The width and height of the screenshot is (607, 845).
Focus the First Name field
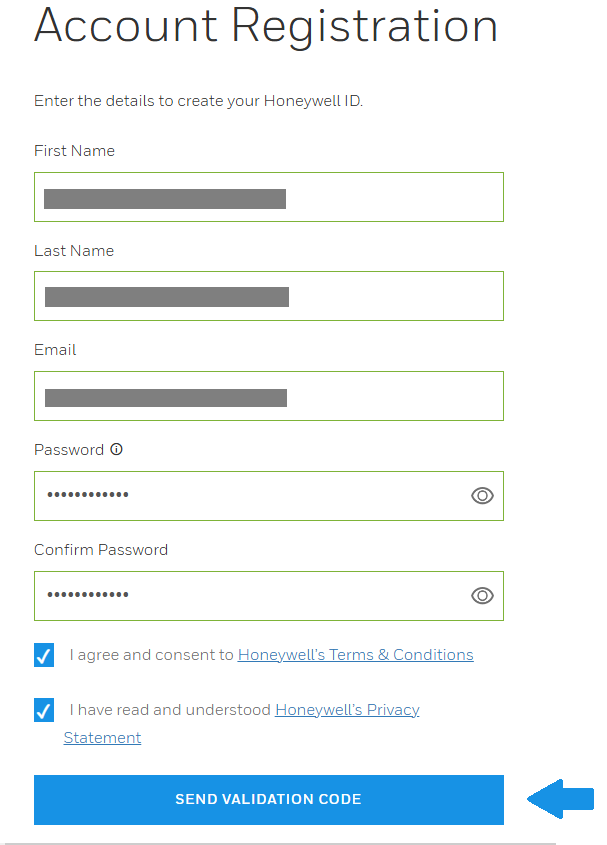(x=268, y=197)
